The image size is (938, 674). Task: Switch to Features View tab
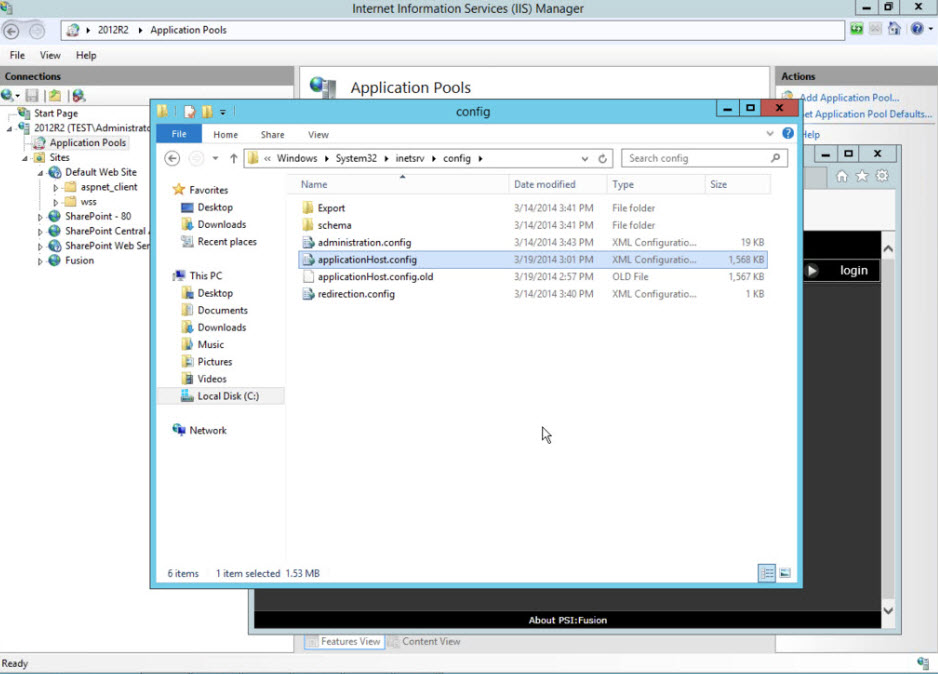tap(344, 642)
